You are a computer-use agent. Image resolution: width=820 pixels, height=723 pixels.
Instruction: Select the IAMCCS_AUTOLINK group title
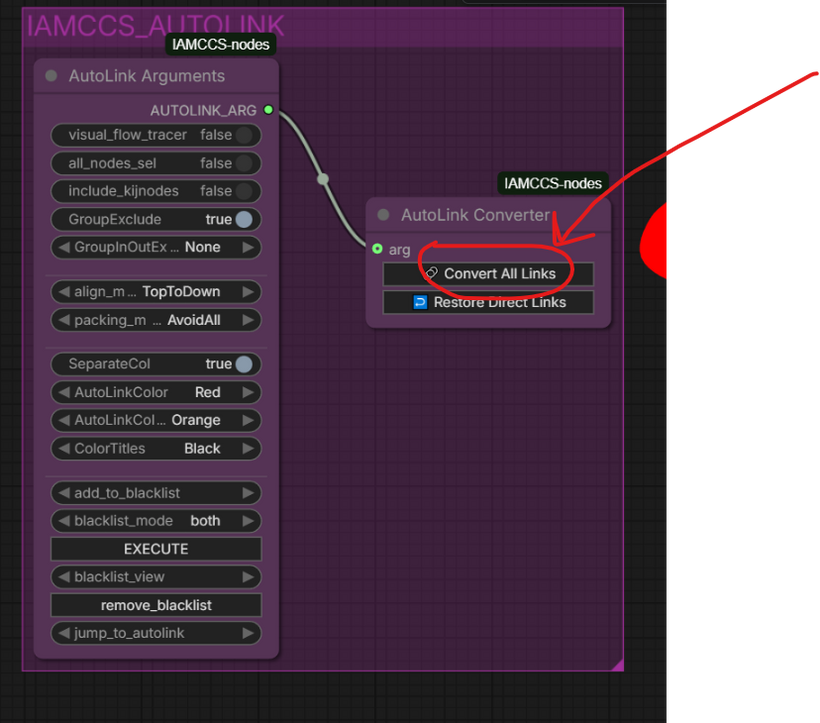156,27
